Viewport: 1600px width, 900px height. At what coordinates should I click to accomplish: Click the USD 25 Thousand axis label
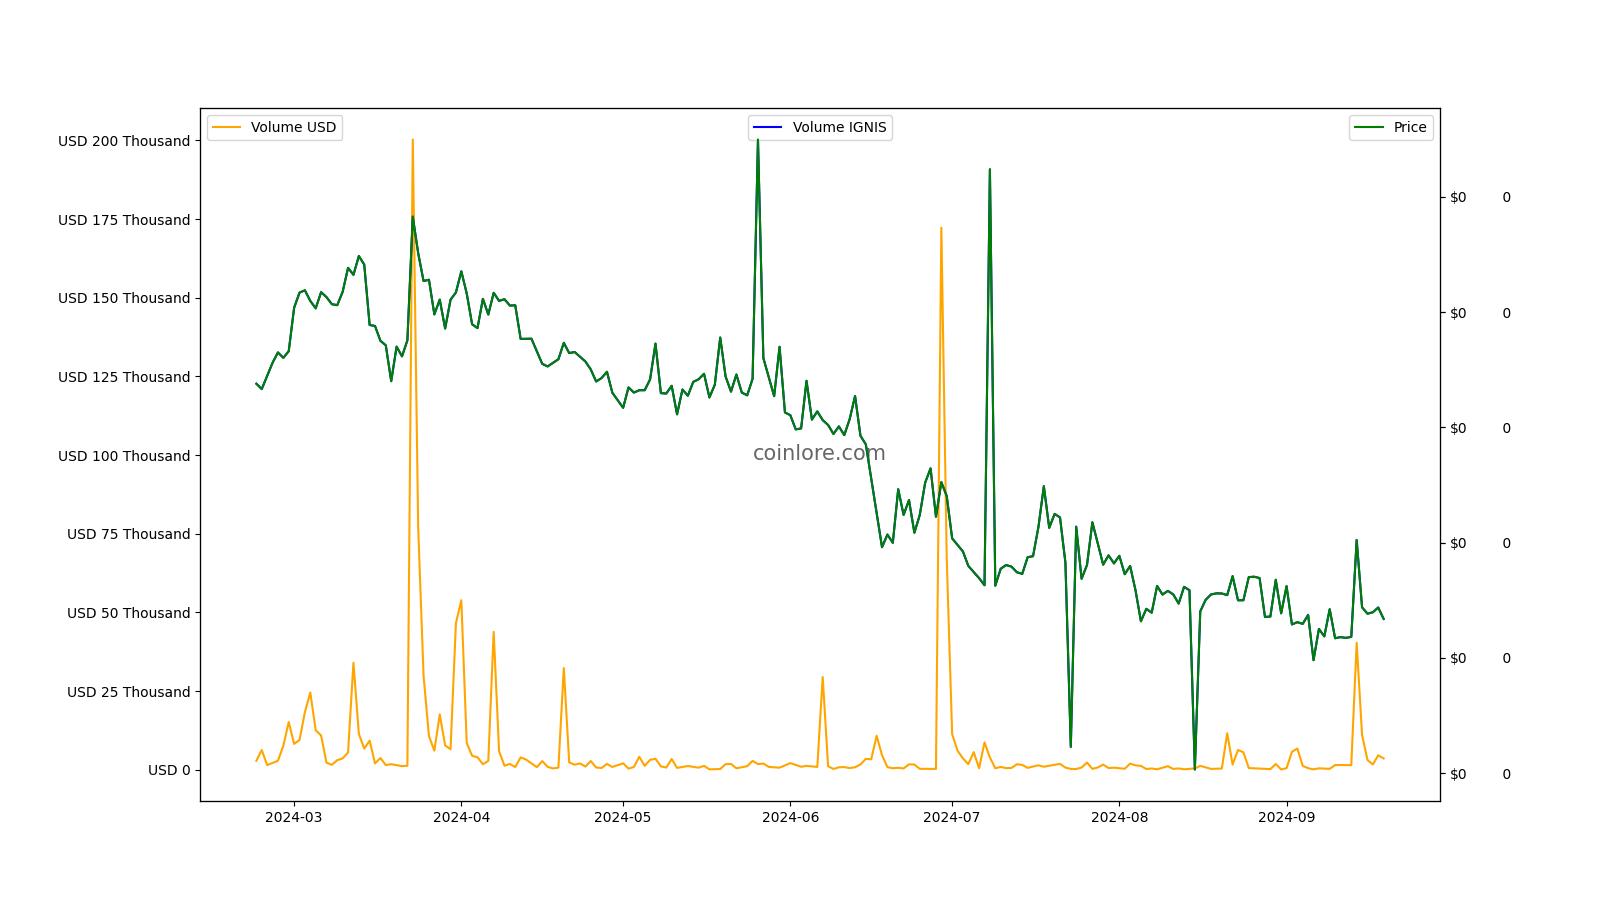pyautogui.click(x=128, y=692)
